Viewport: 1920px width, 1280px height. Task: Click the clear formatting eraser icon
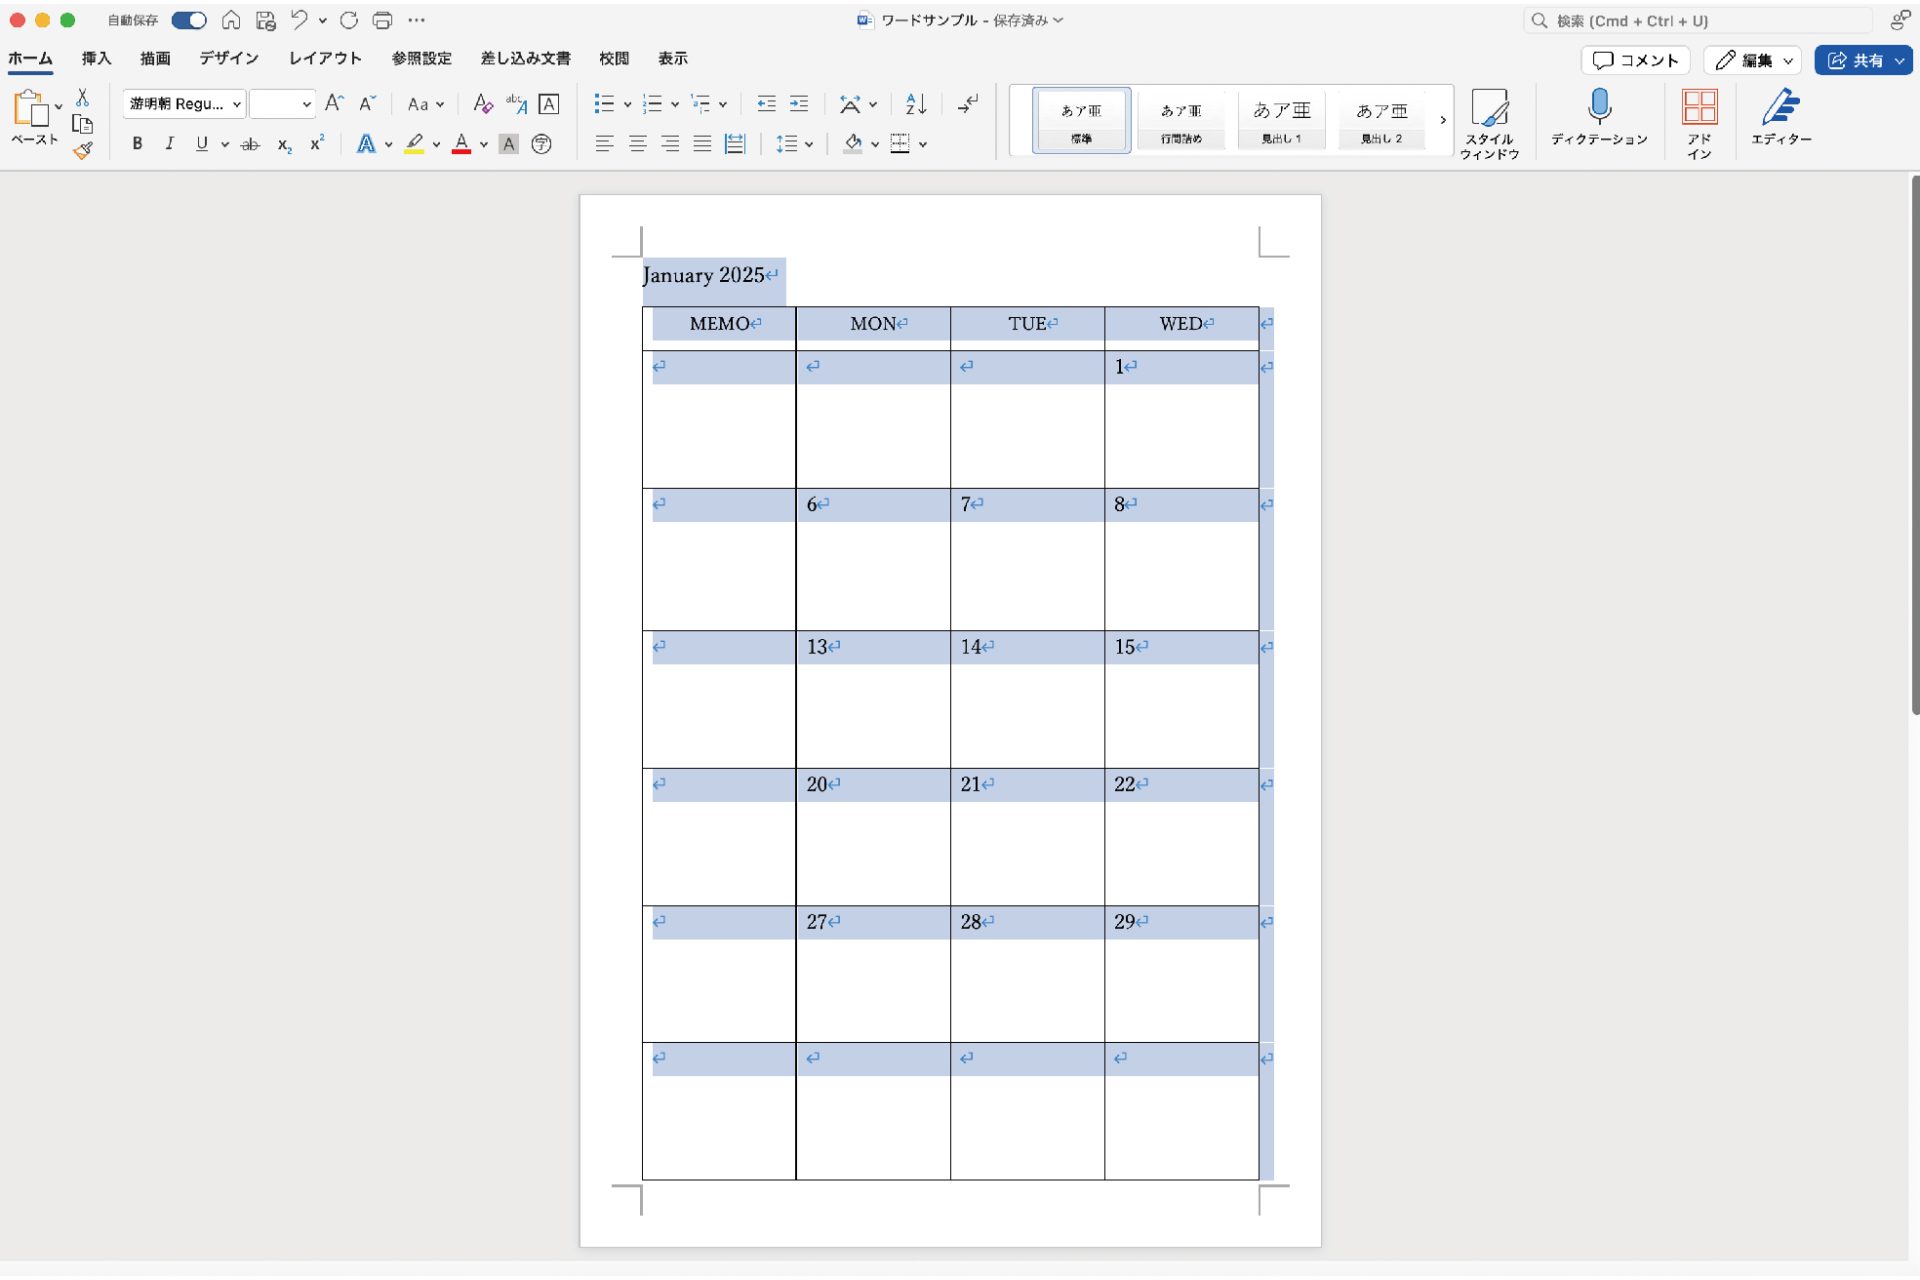(482, 104)
